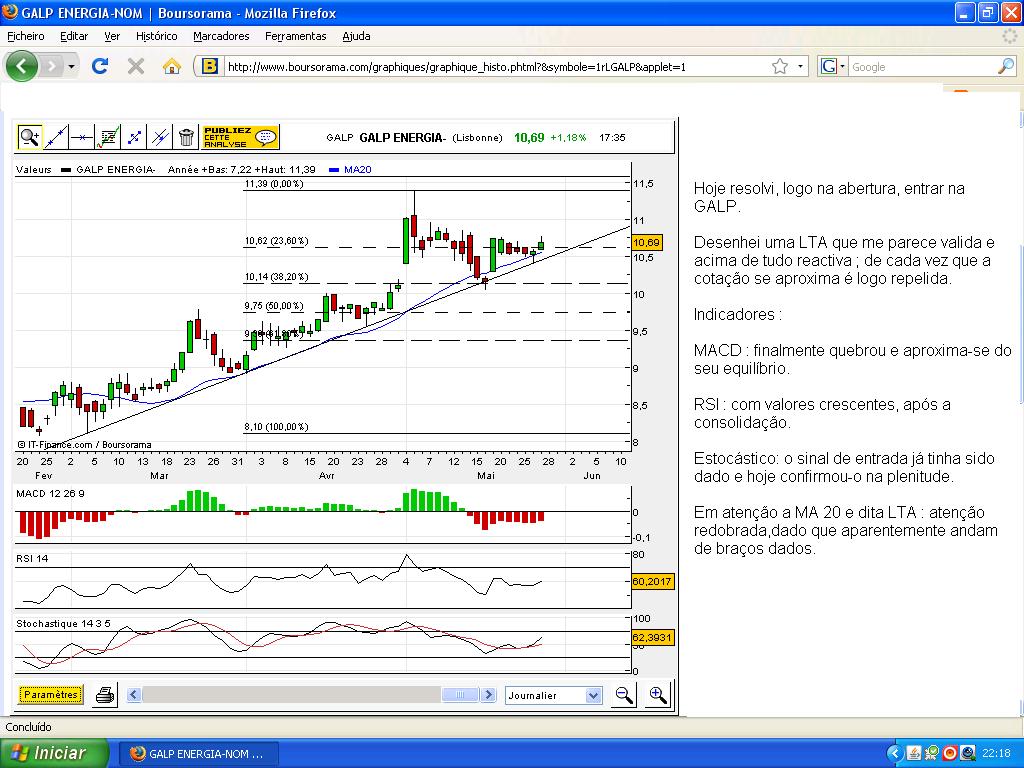Click the 10,62 (23,60%) Fibonacci level label

tap(276, 241)
